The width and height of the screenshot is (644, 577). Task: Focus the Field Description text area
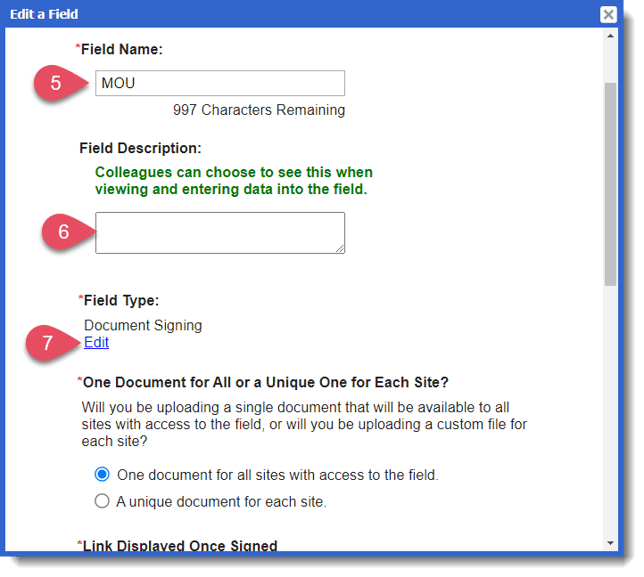219,232
